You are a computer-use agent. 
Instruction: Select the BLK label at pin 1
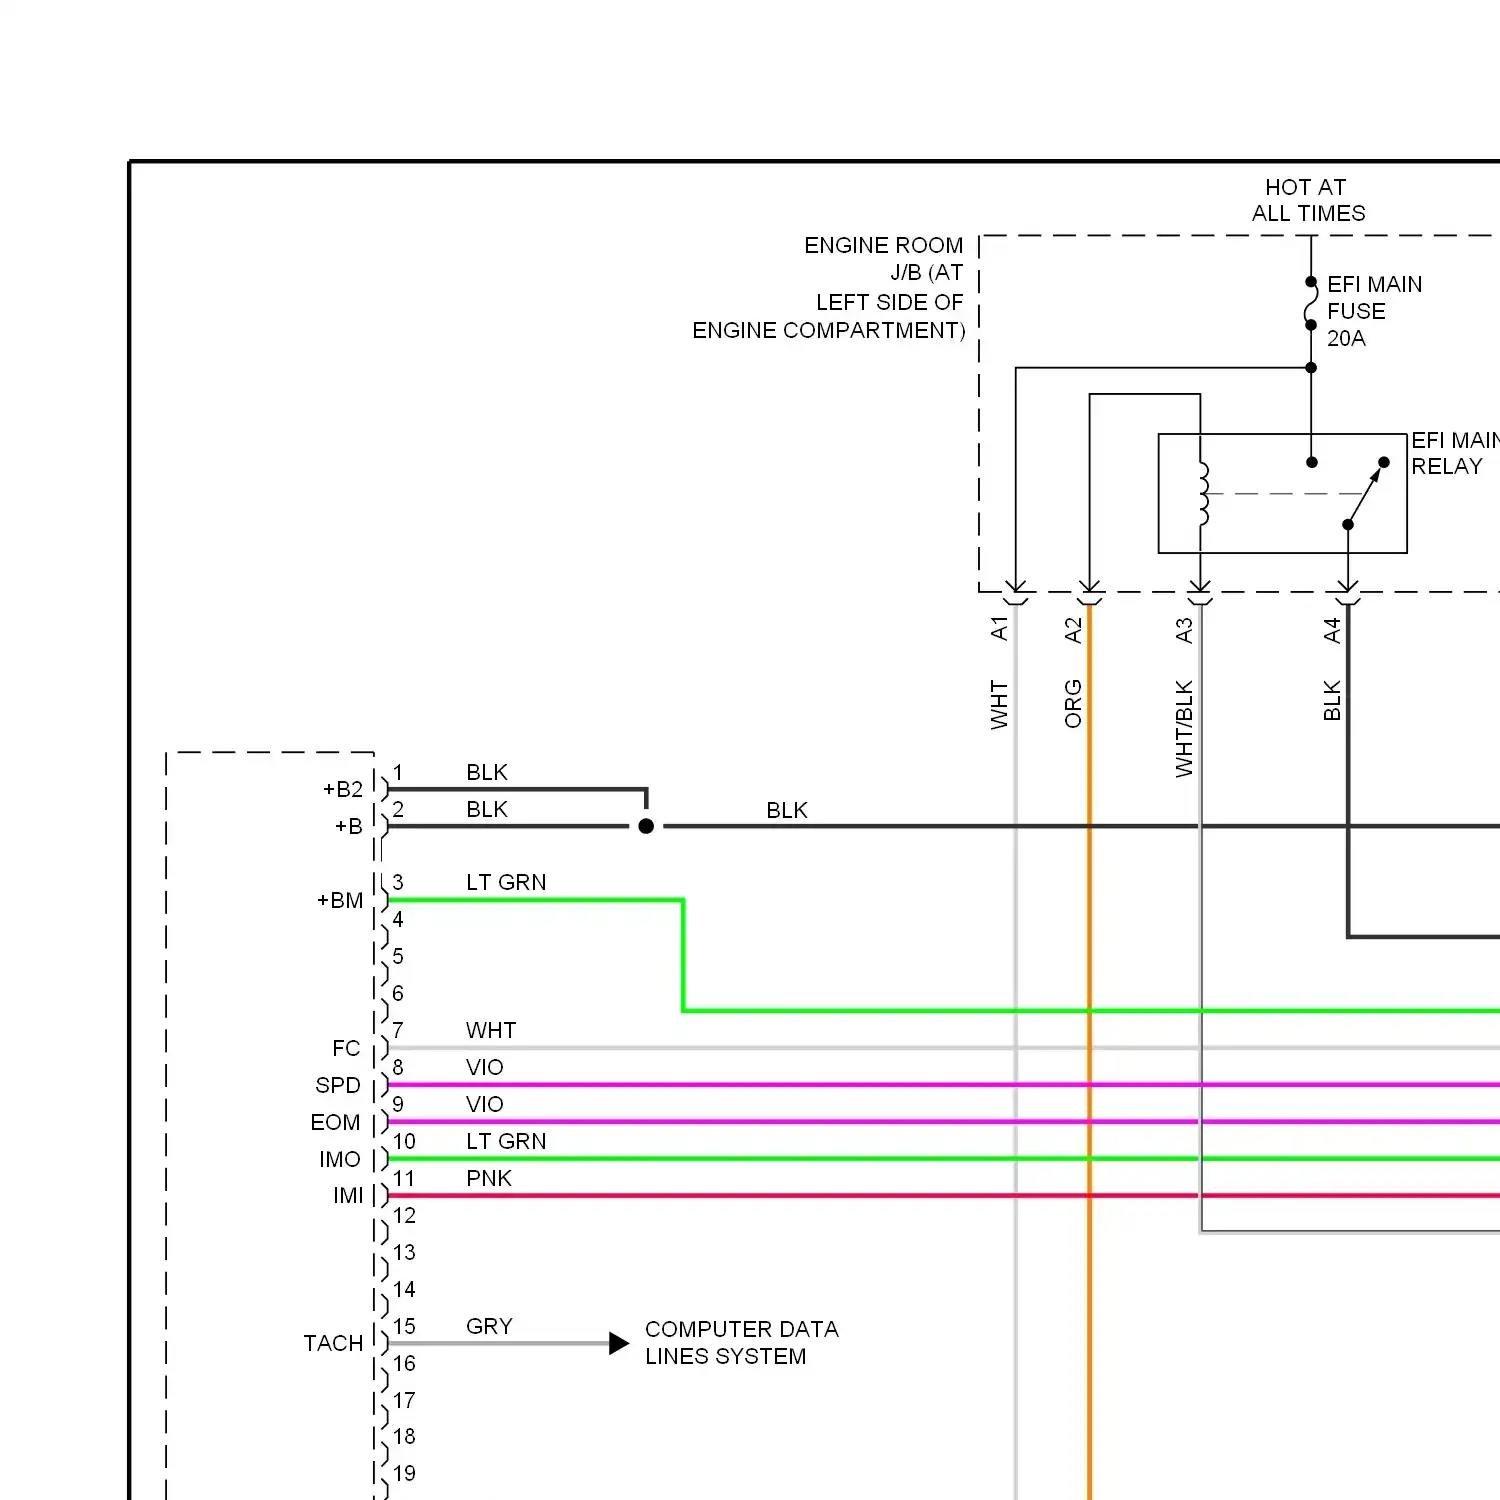point(487,772)
